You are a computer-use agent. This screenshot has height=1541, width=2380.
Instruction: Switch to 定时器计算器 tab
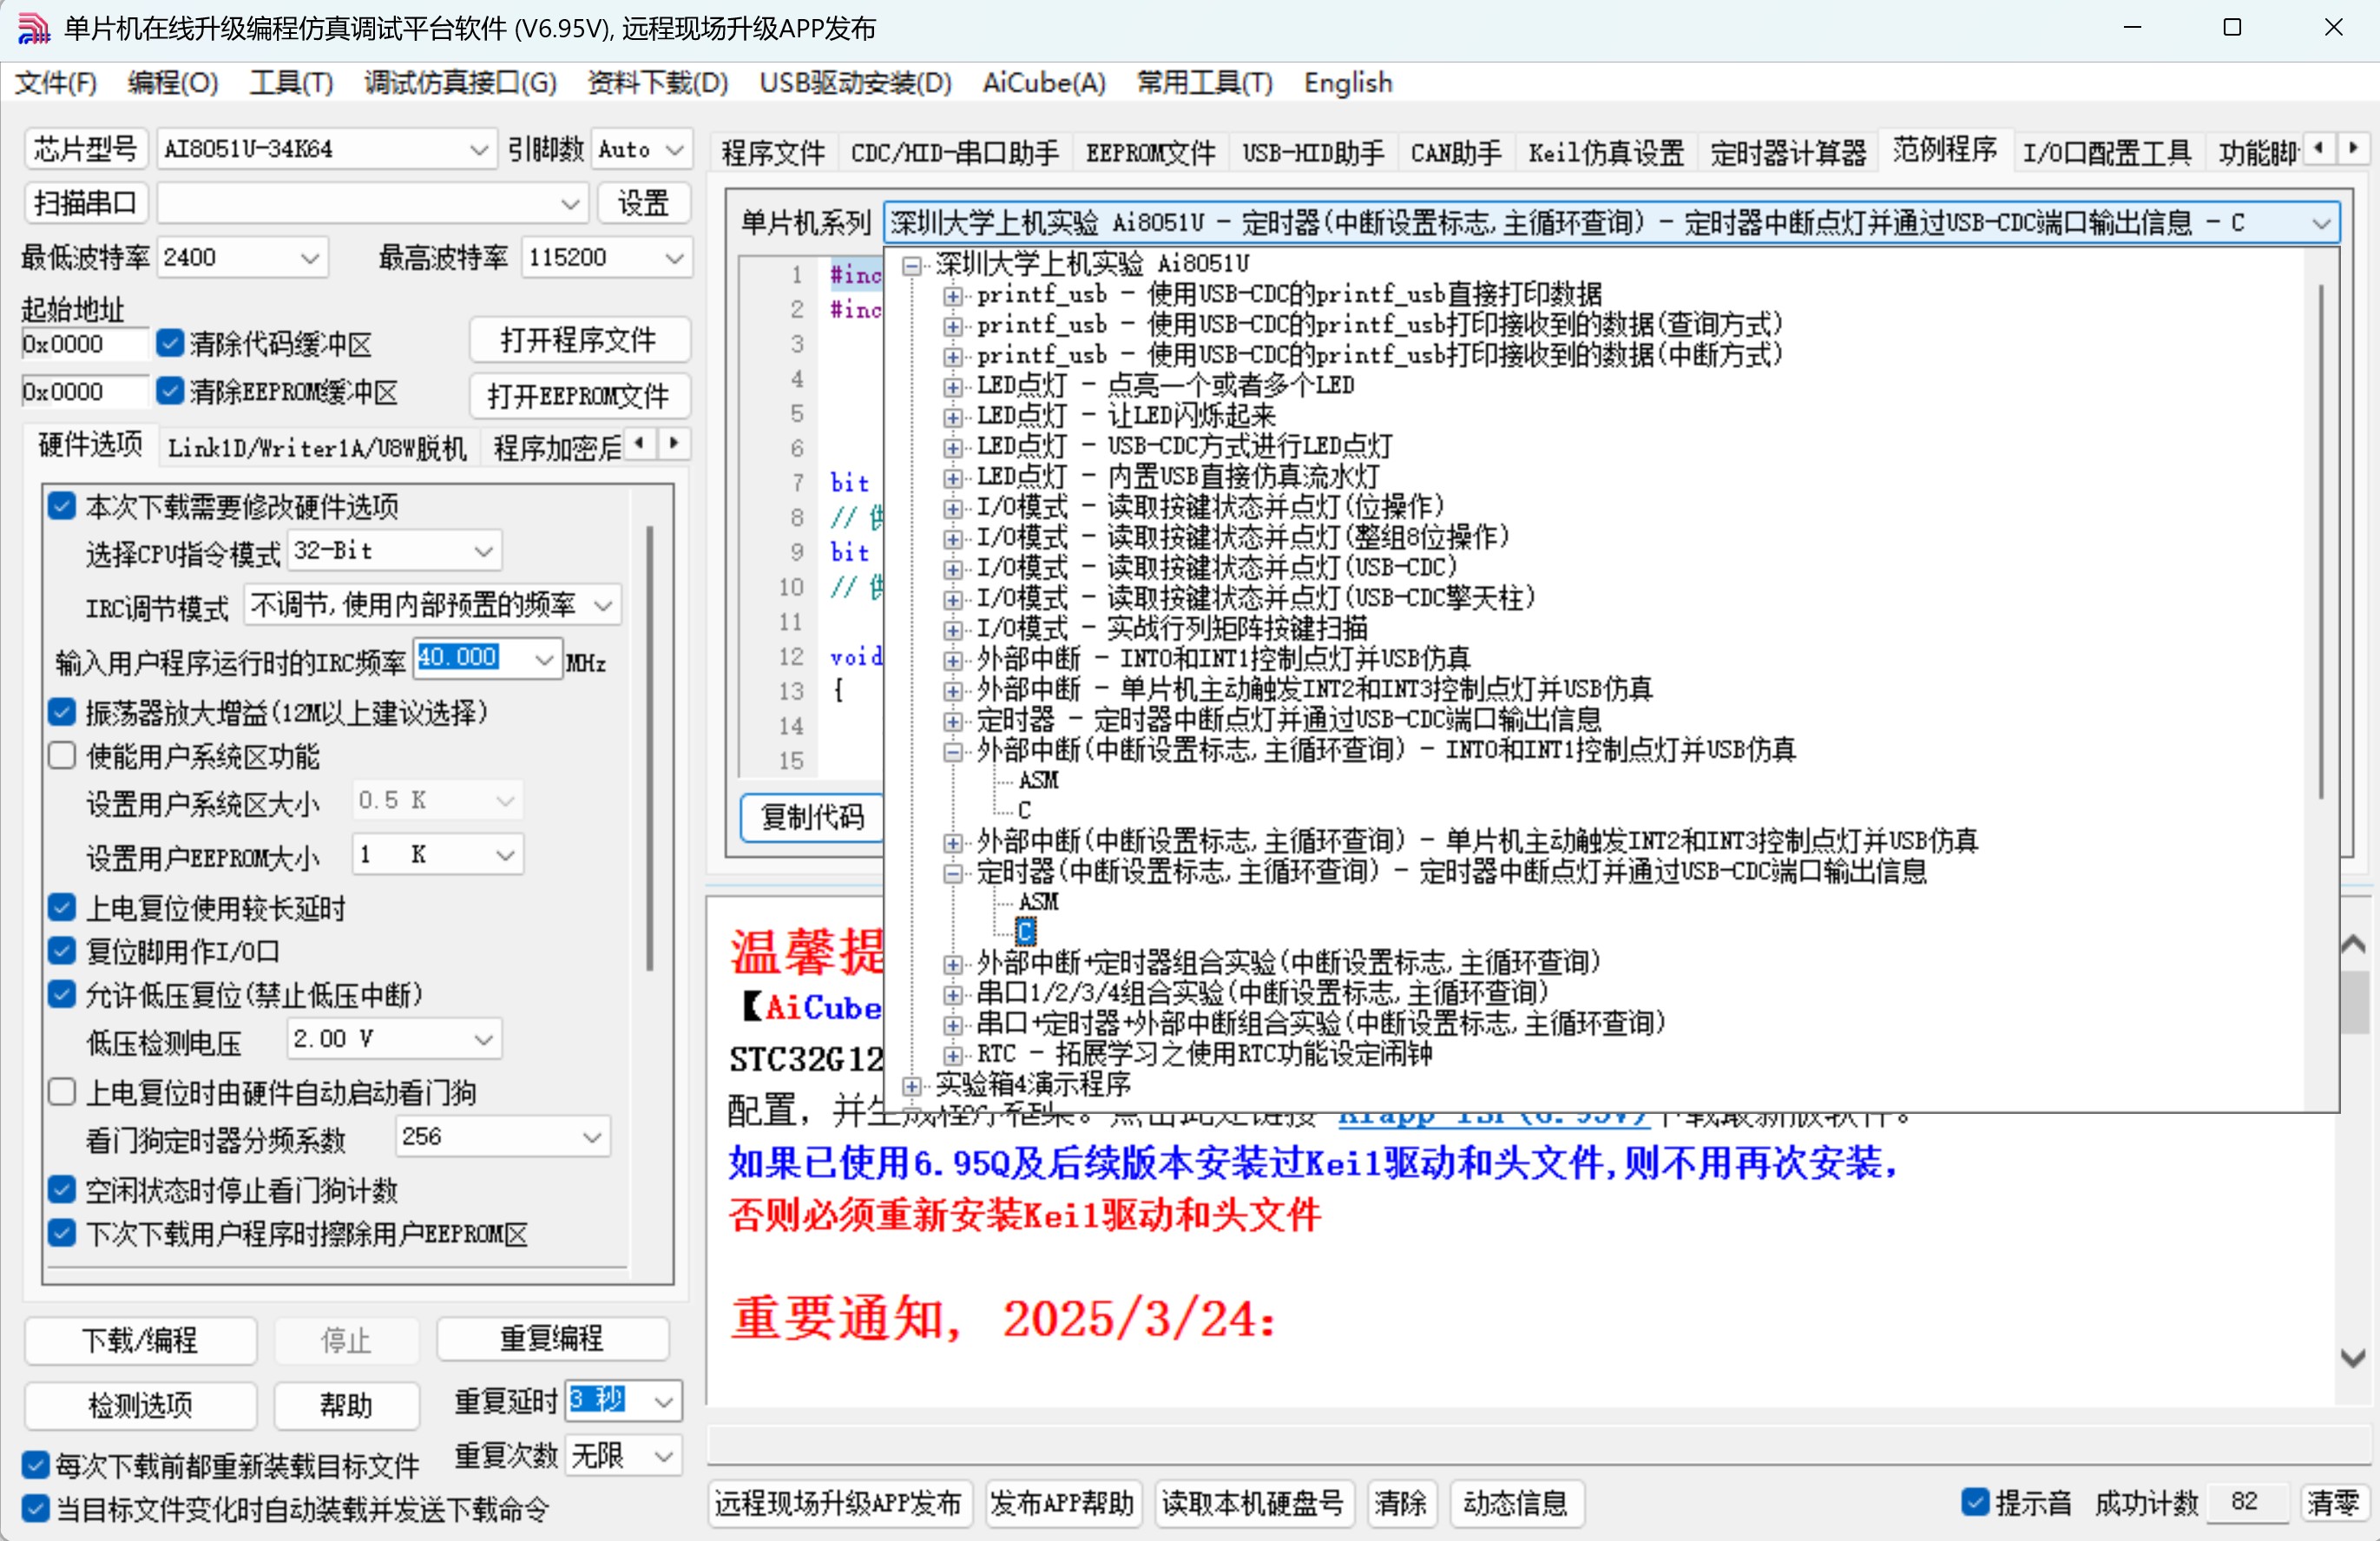[x=1788, y=153]
